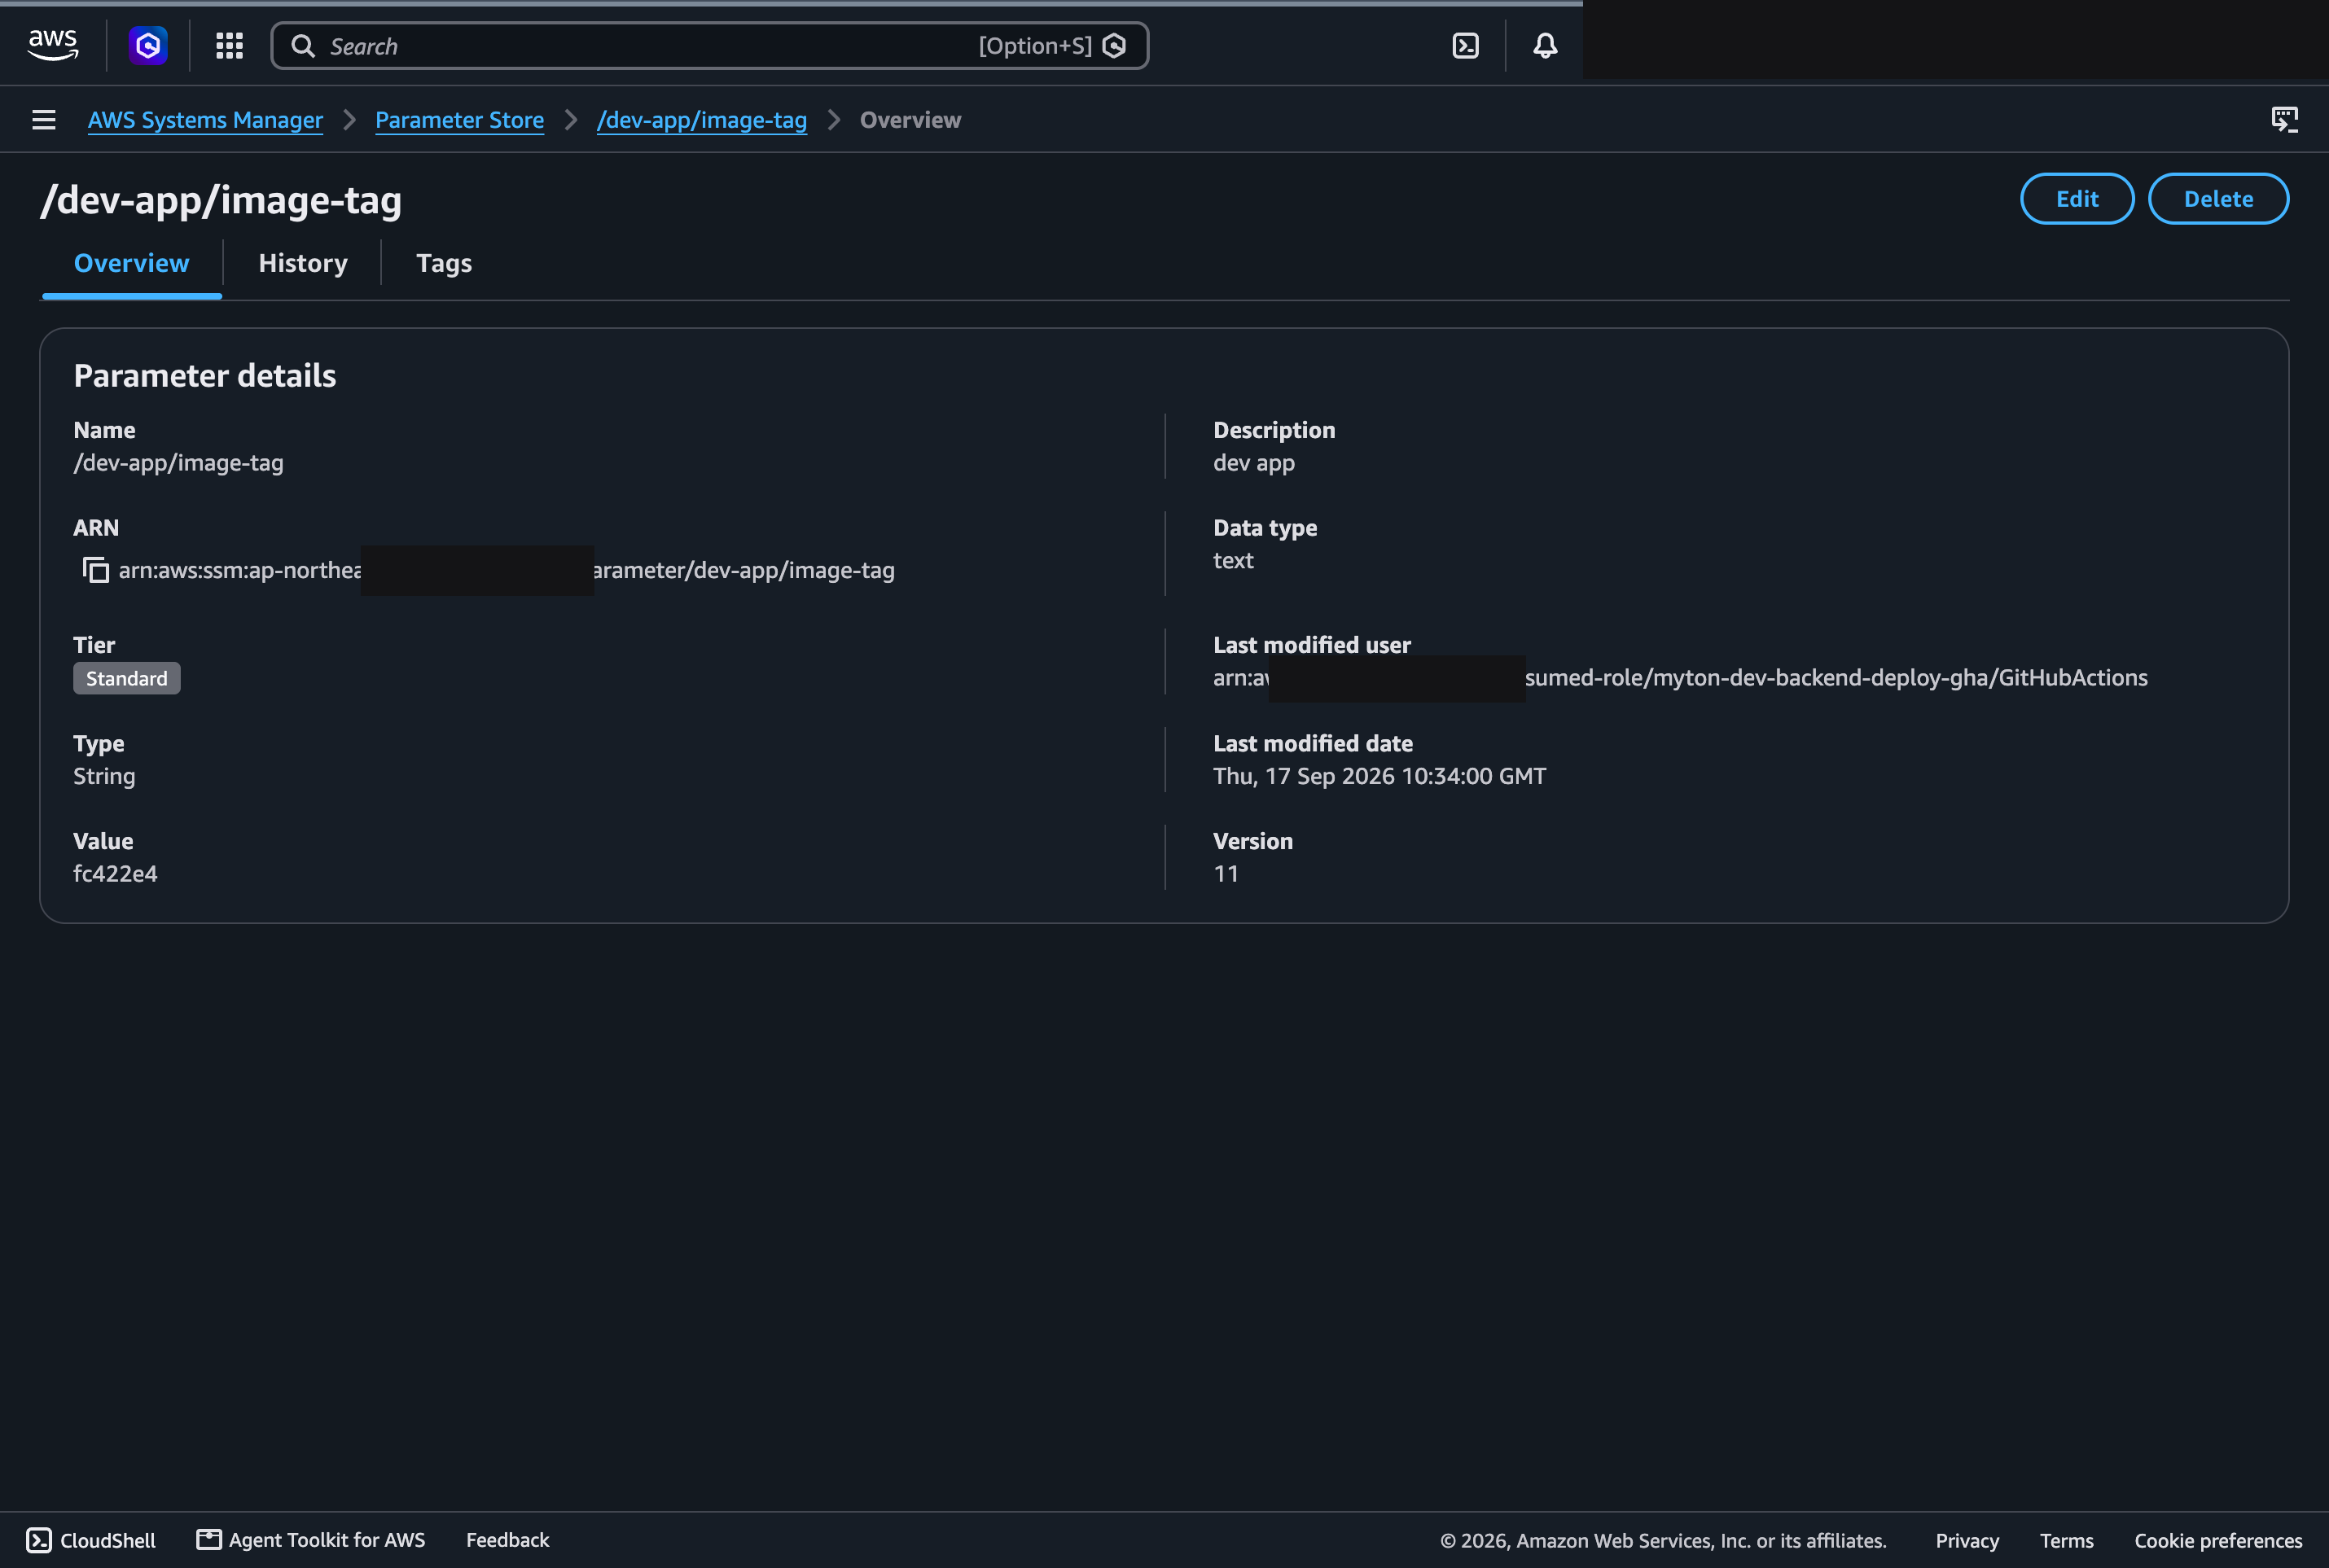Image resolution: width=2329 pixels, height=1568 pixels.
Task: Toggle the side navigation hamburger menu
Action: [44, 120]
